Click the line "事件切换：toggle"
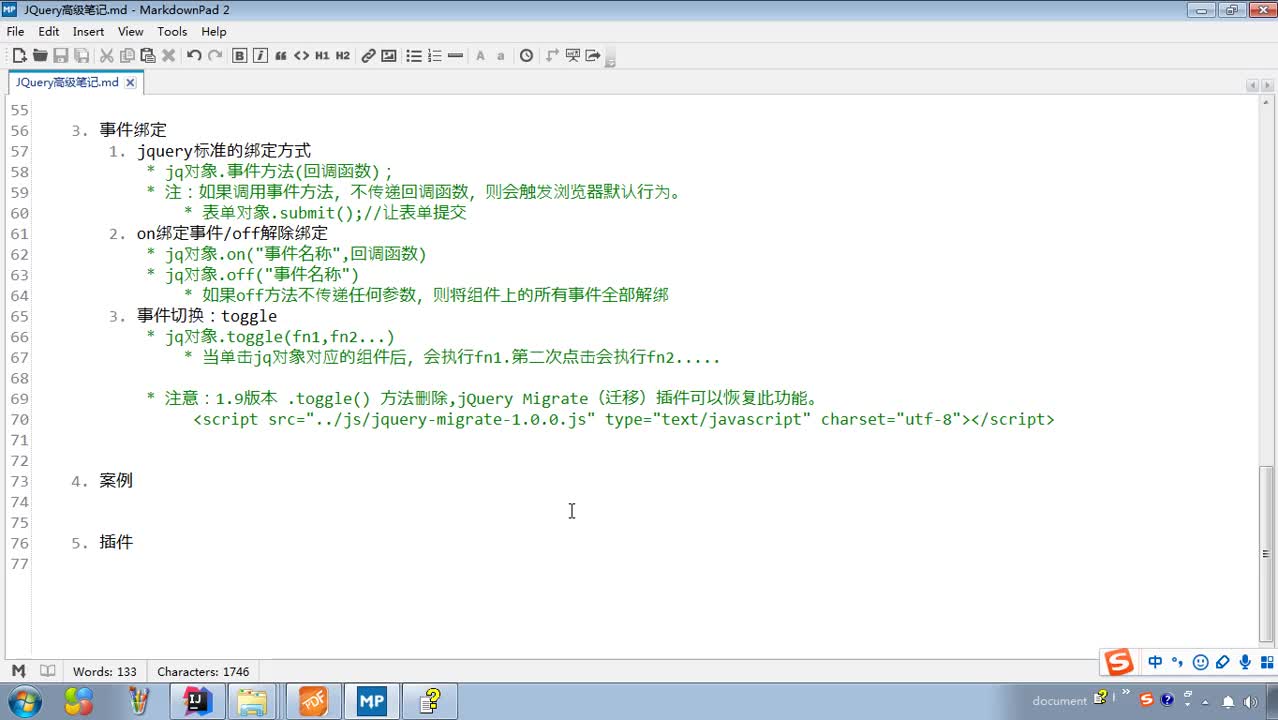This screenshot has width=1278, height=720. pyautogui.click(x=207, y=316)
